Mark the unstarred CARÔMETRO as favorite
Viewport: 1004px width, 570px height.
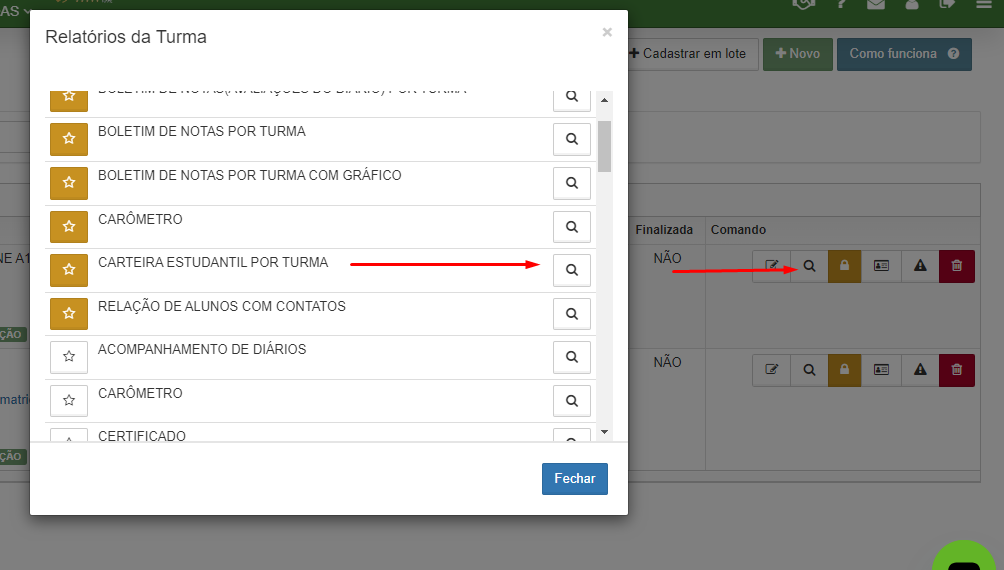(x=69, y=401)
